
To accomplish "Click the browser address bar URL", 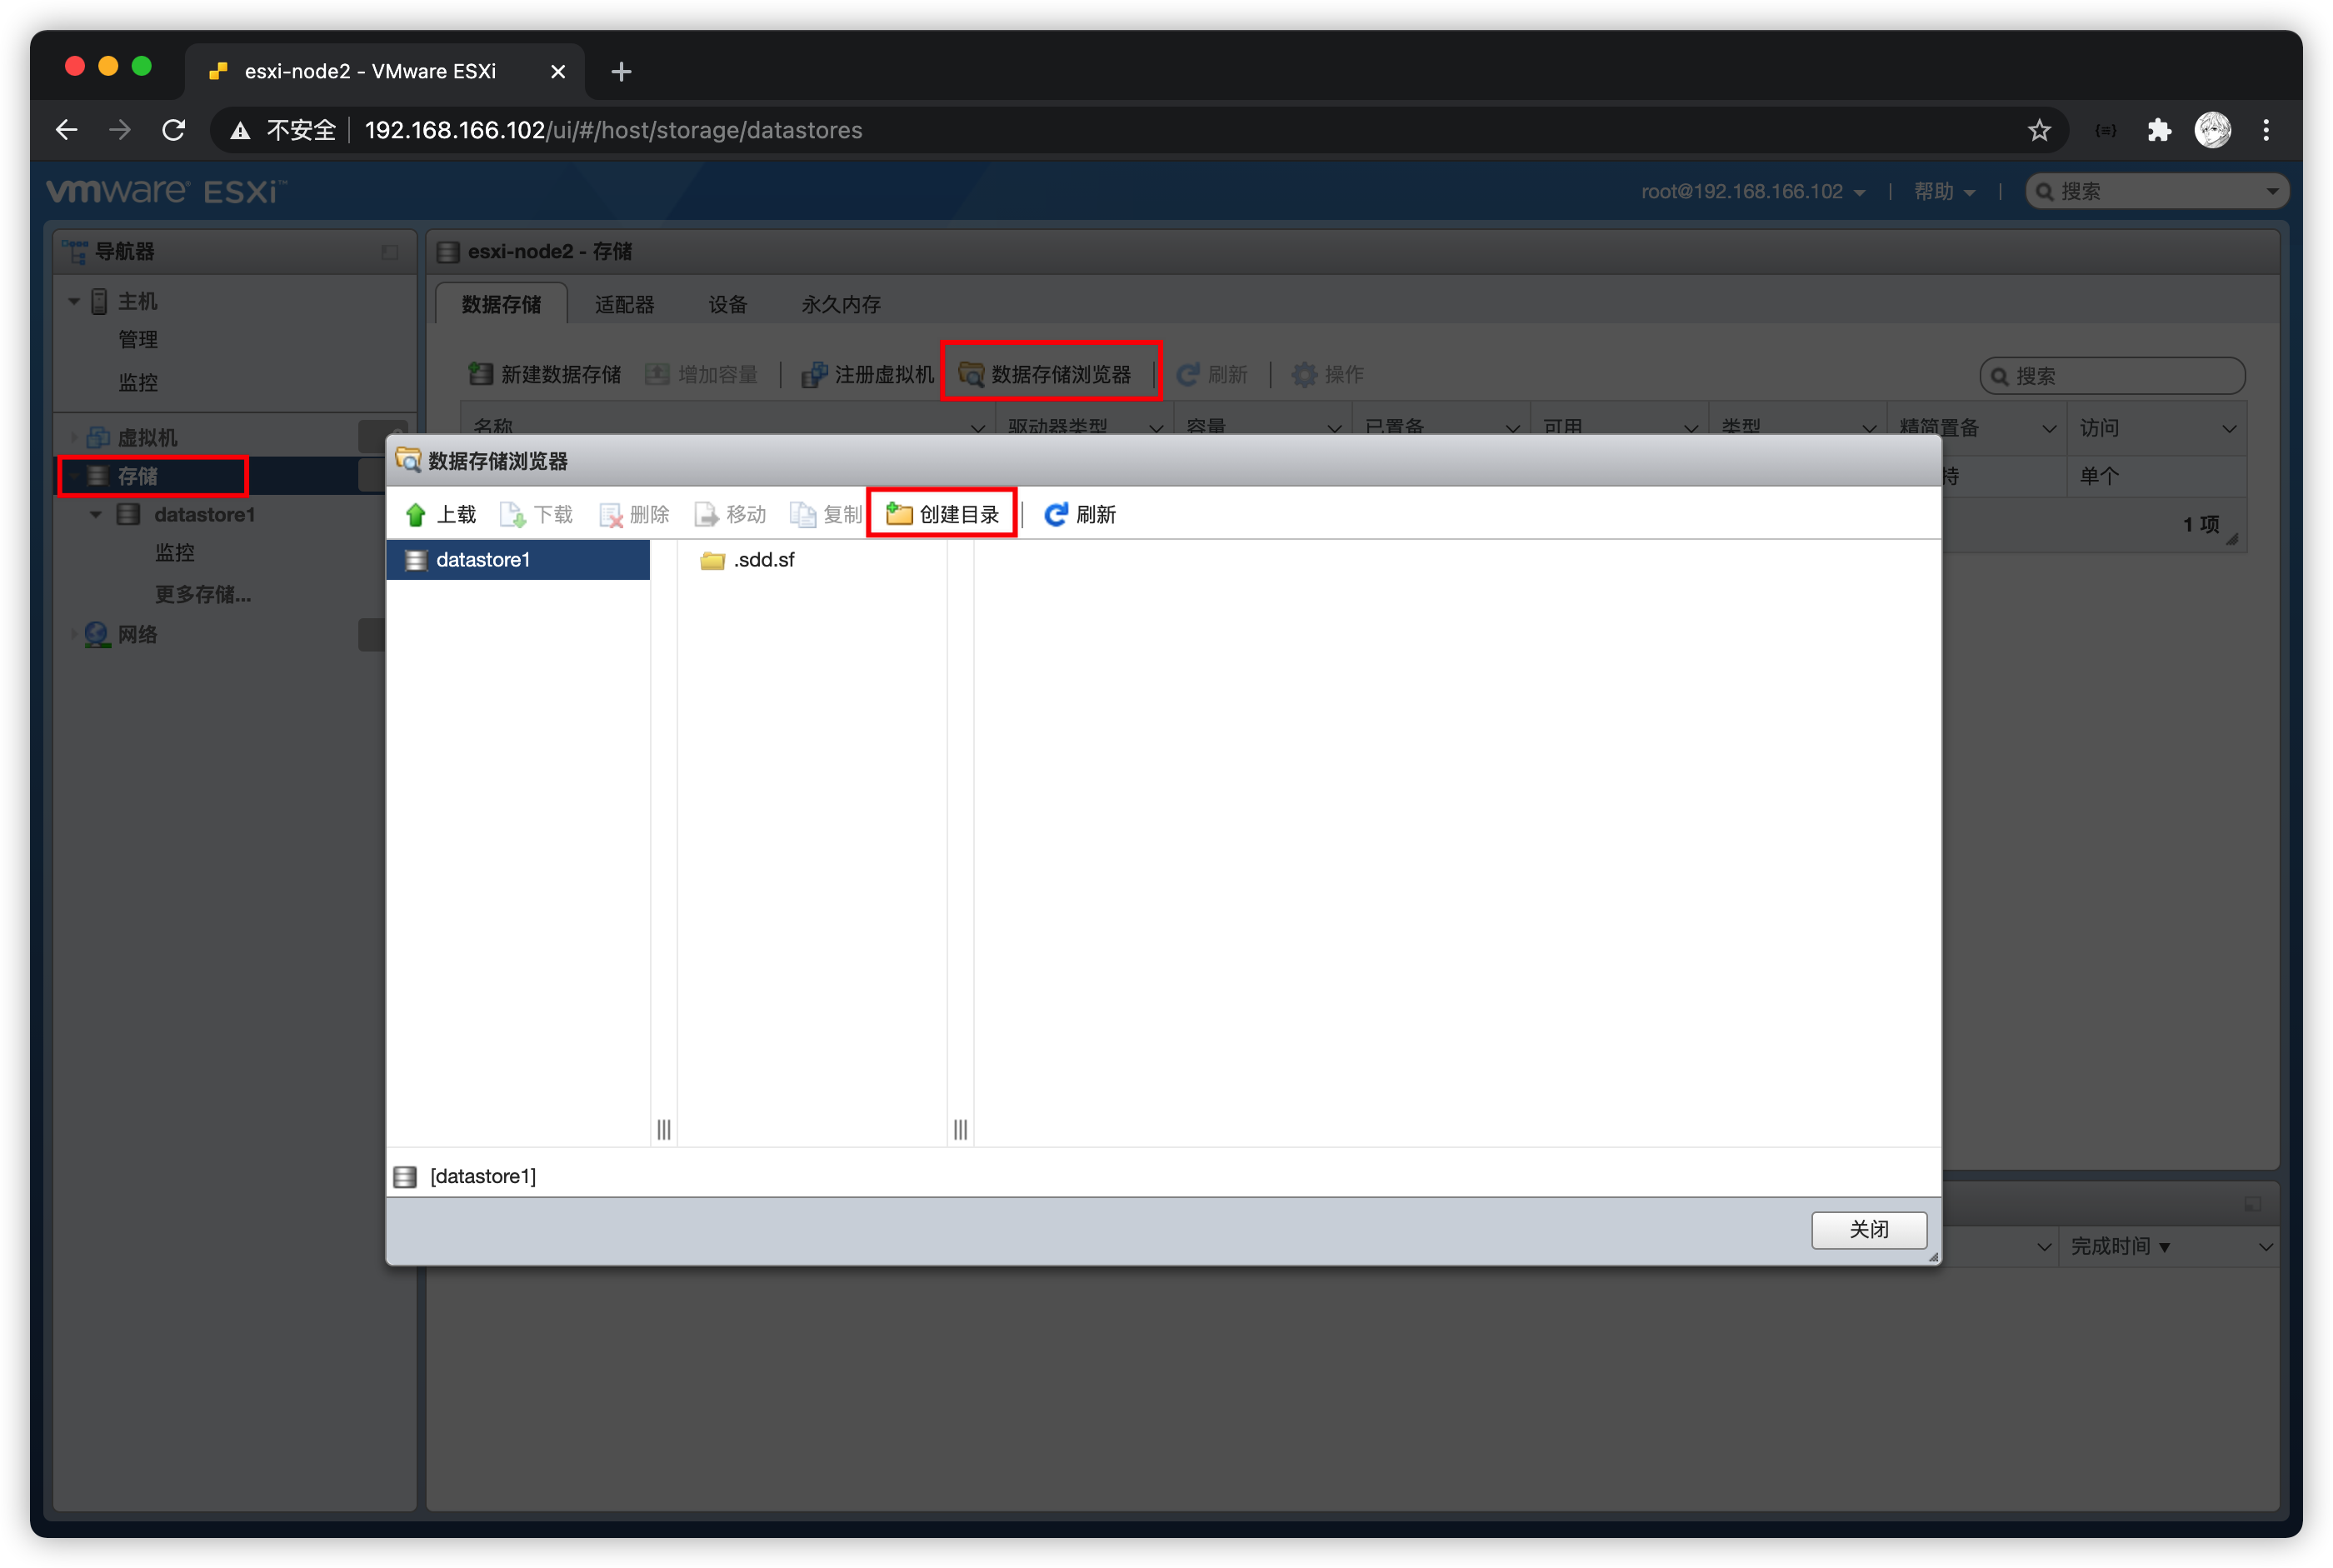I will [x=613, y=130].
